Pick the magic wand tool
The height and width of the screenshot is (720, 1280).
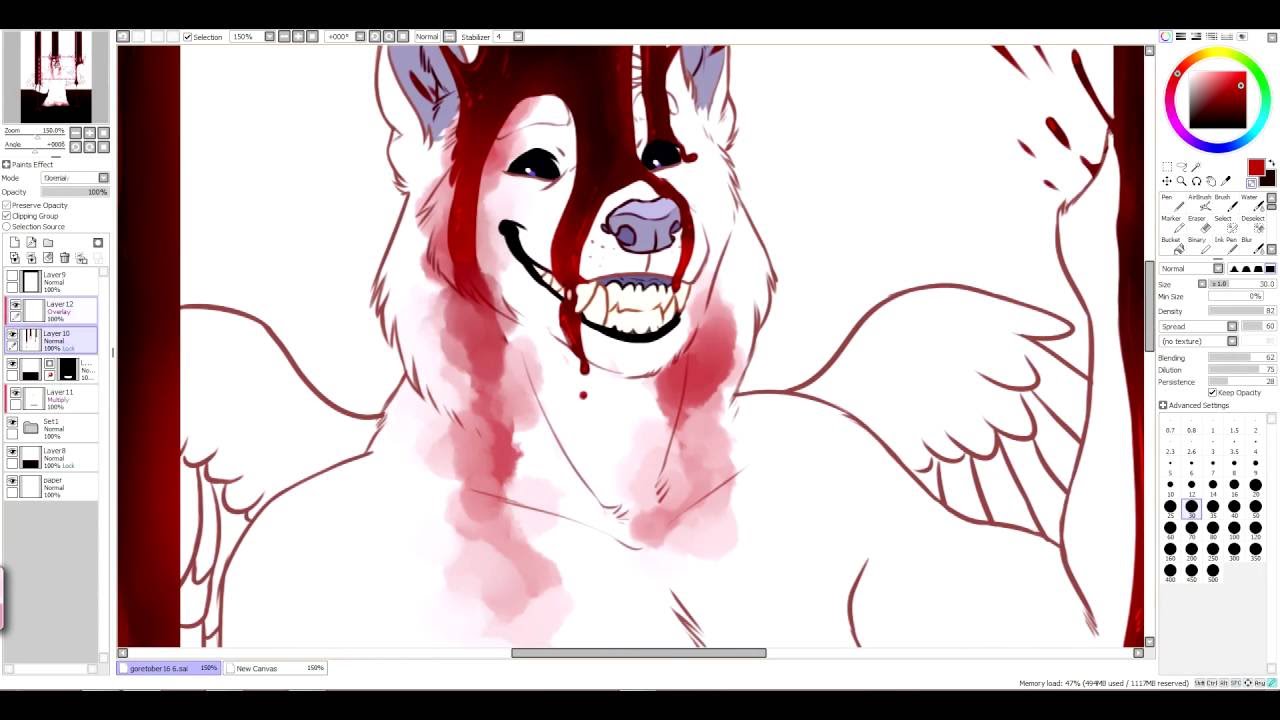pyautogui.click(x=1196, y=167)
